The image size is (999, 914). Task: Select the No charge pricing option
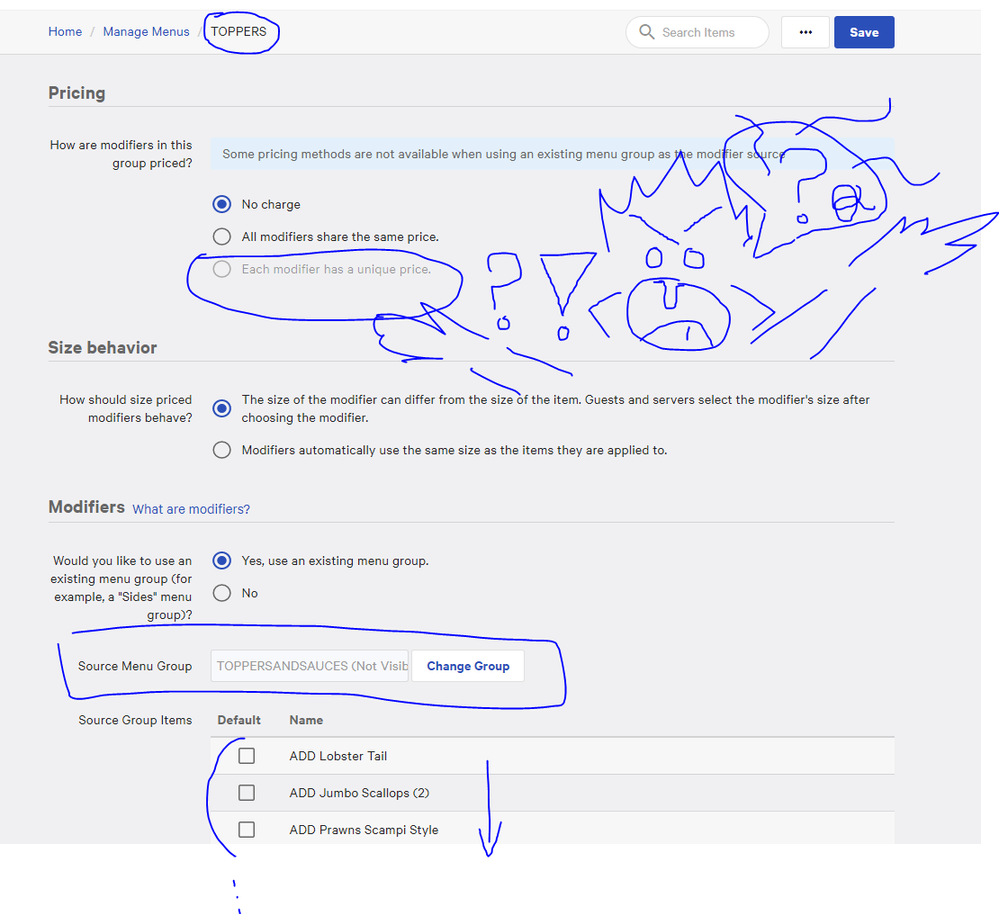[222, 204]
